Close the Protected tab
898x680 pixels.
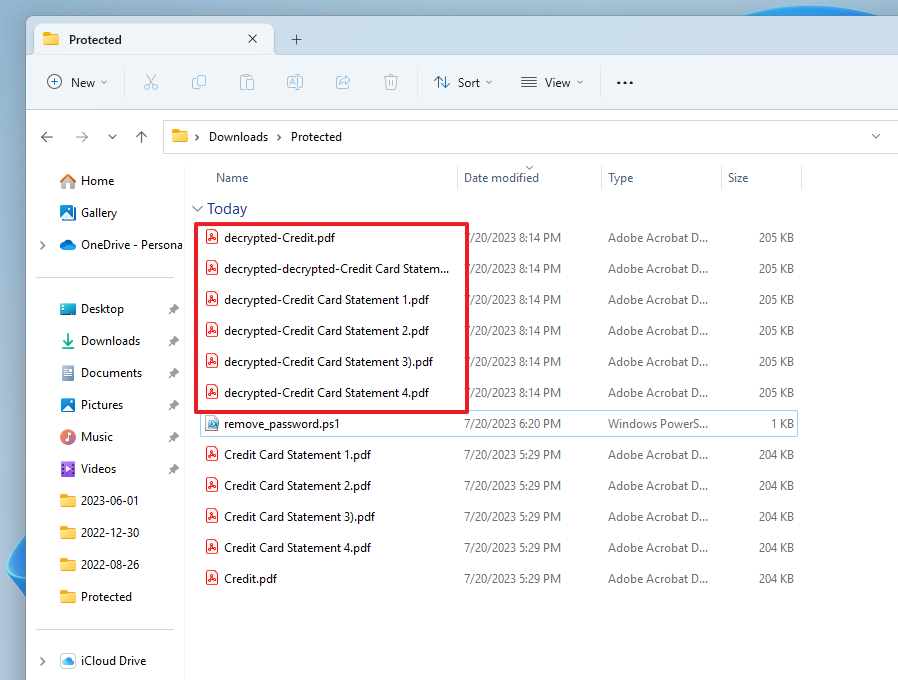(x=253, y=39)
